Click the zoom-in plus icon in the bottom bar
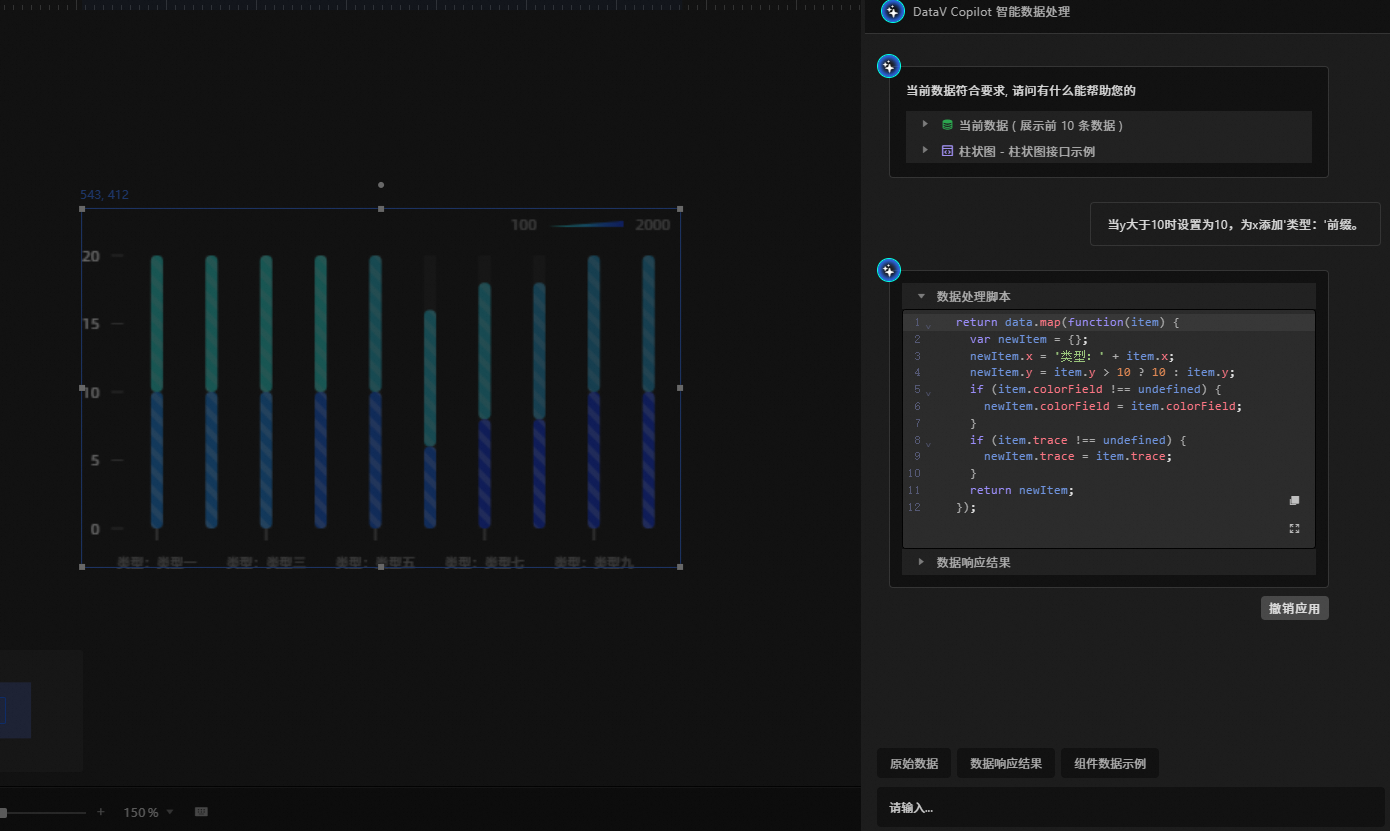The height and width of the screenshot is (831, 1390). 100,812
